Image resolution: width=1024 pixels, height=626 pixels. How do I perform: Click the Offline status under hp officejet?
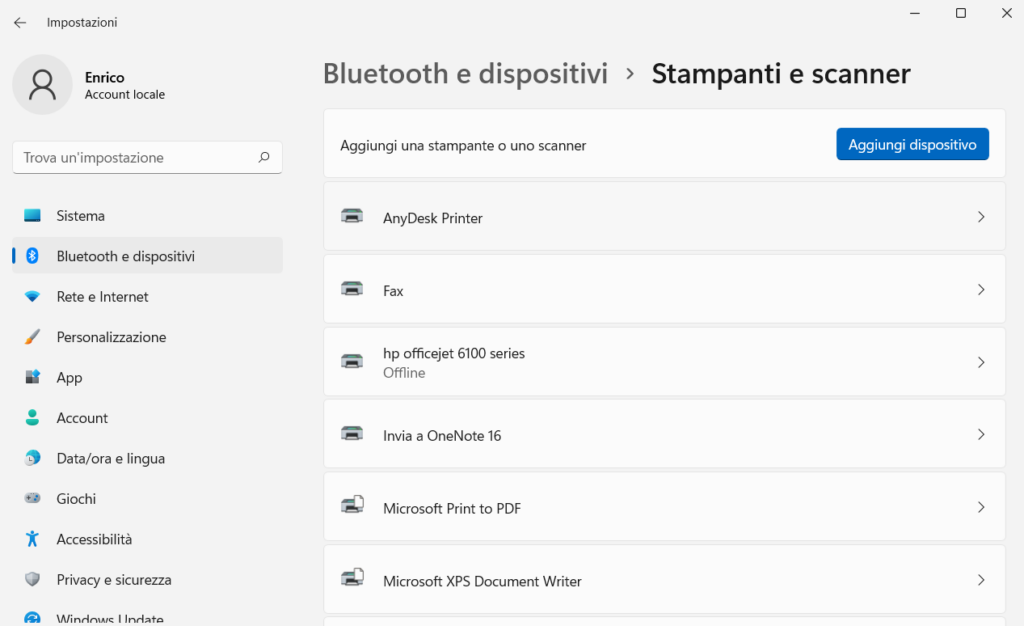pyautogui.click(x=404, y=373)
